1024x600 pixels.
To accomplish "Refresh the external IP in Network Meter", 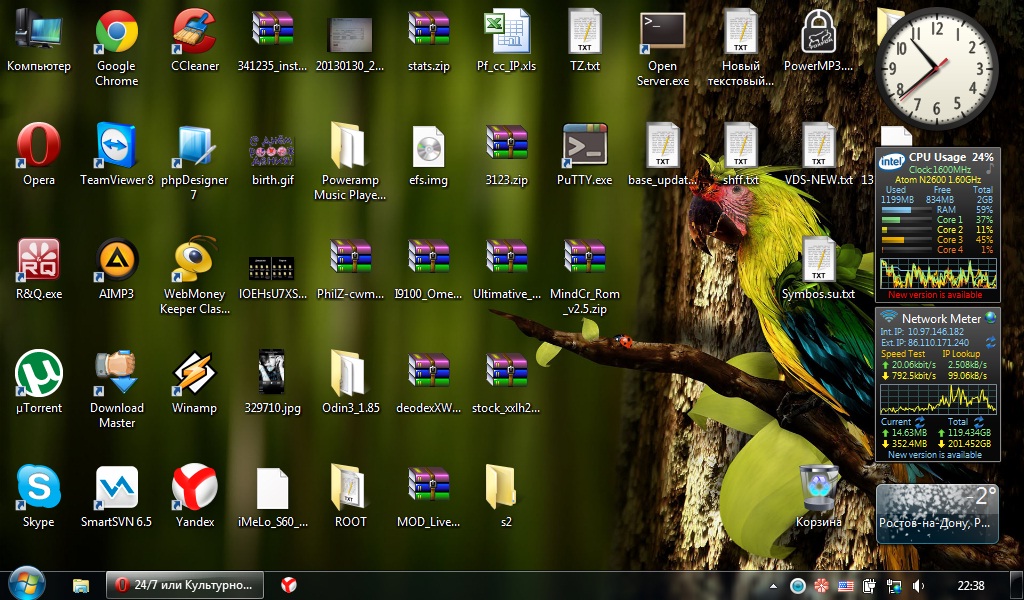I will [x=990, y=342].
